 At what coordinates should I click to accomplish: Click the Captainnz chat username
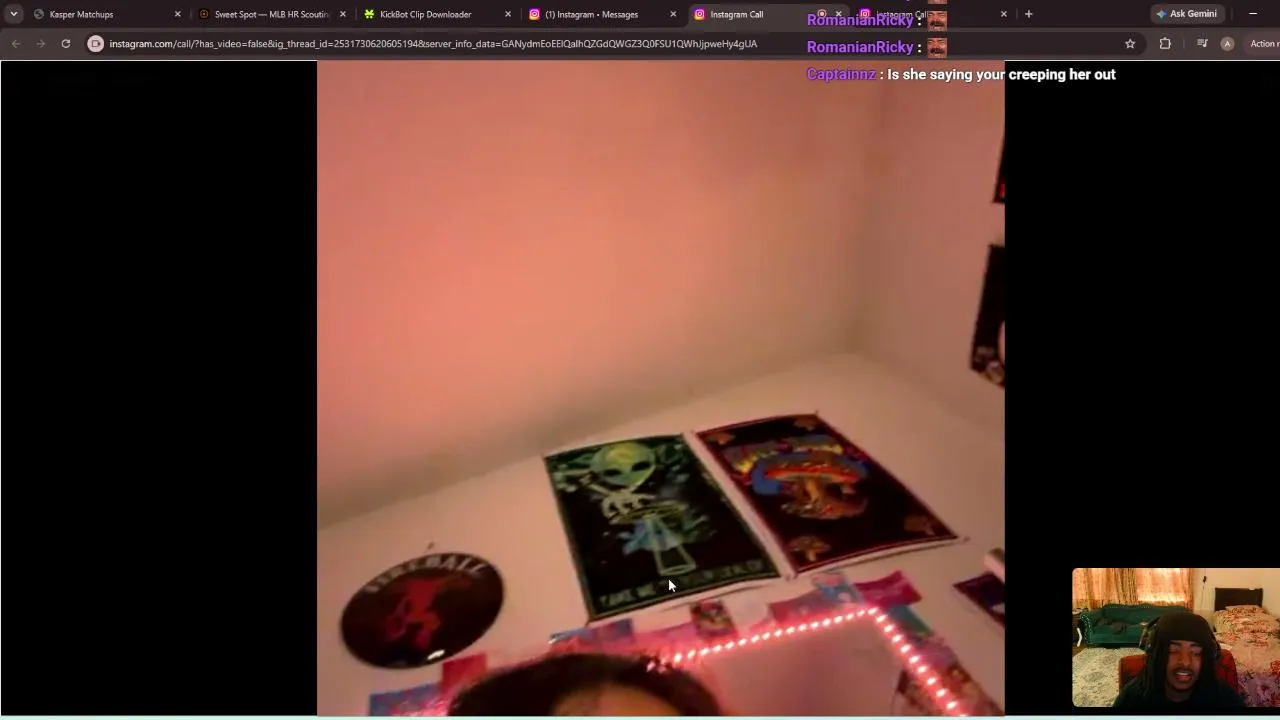841,74
